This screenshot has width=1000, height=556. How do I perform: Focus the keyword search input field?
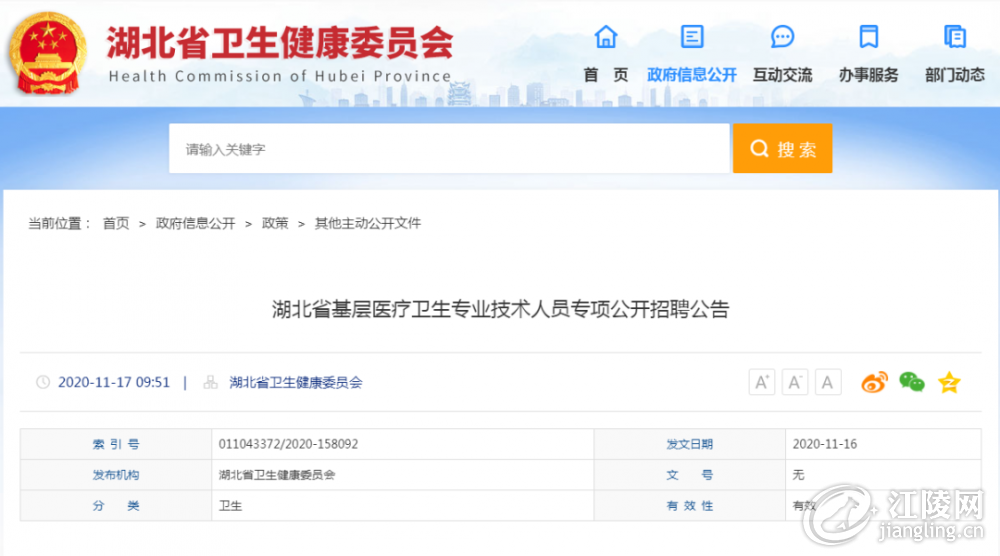tap(449, 149)
